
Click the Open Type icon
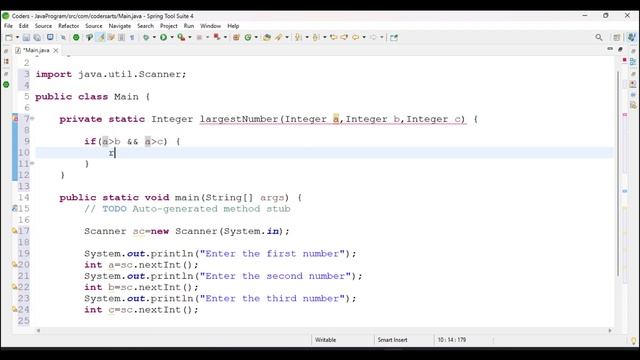click(x=267, y=38)
